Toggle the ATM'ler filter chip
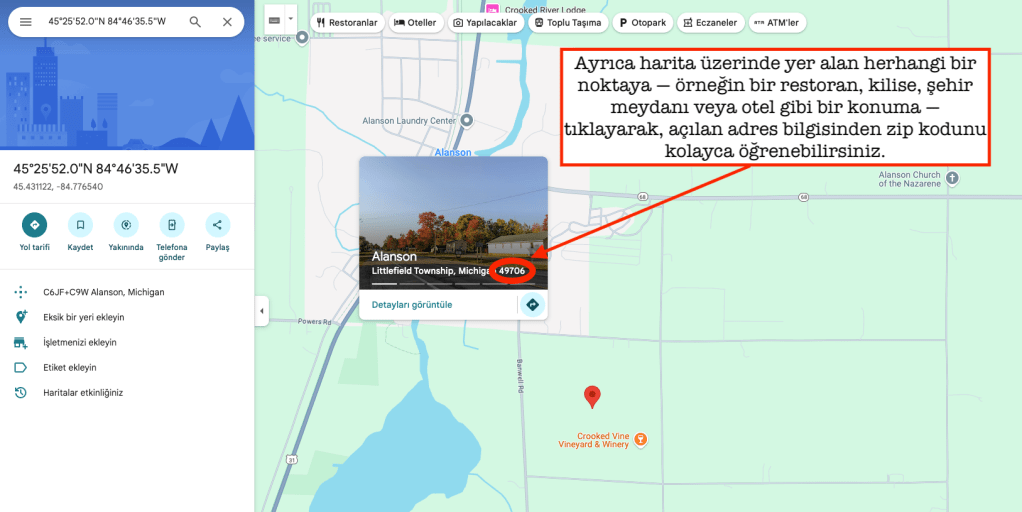The image size is (1022, 512). point(777,22)
